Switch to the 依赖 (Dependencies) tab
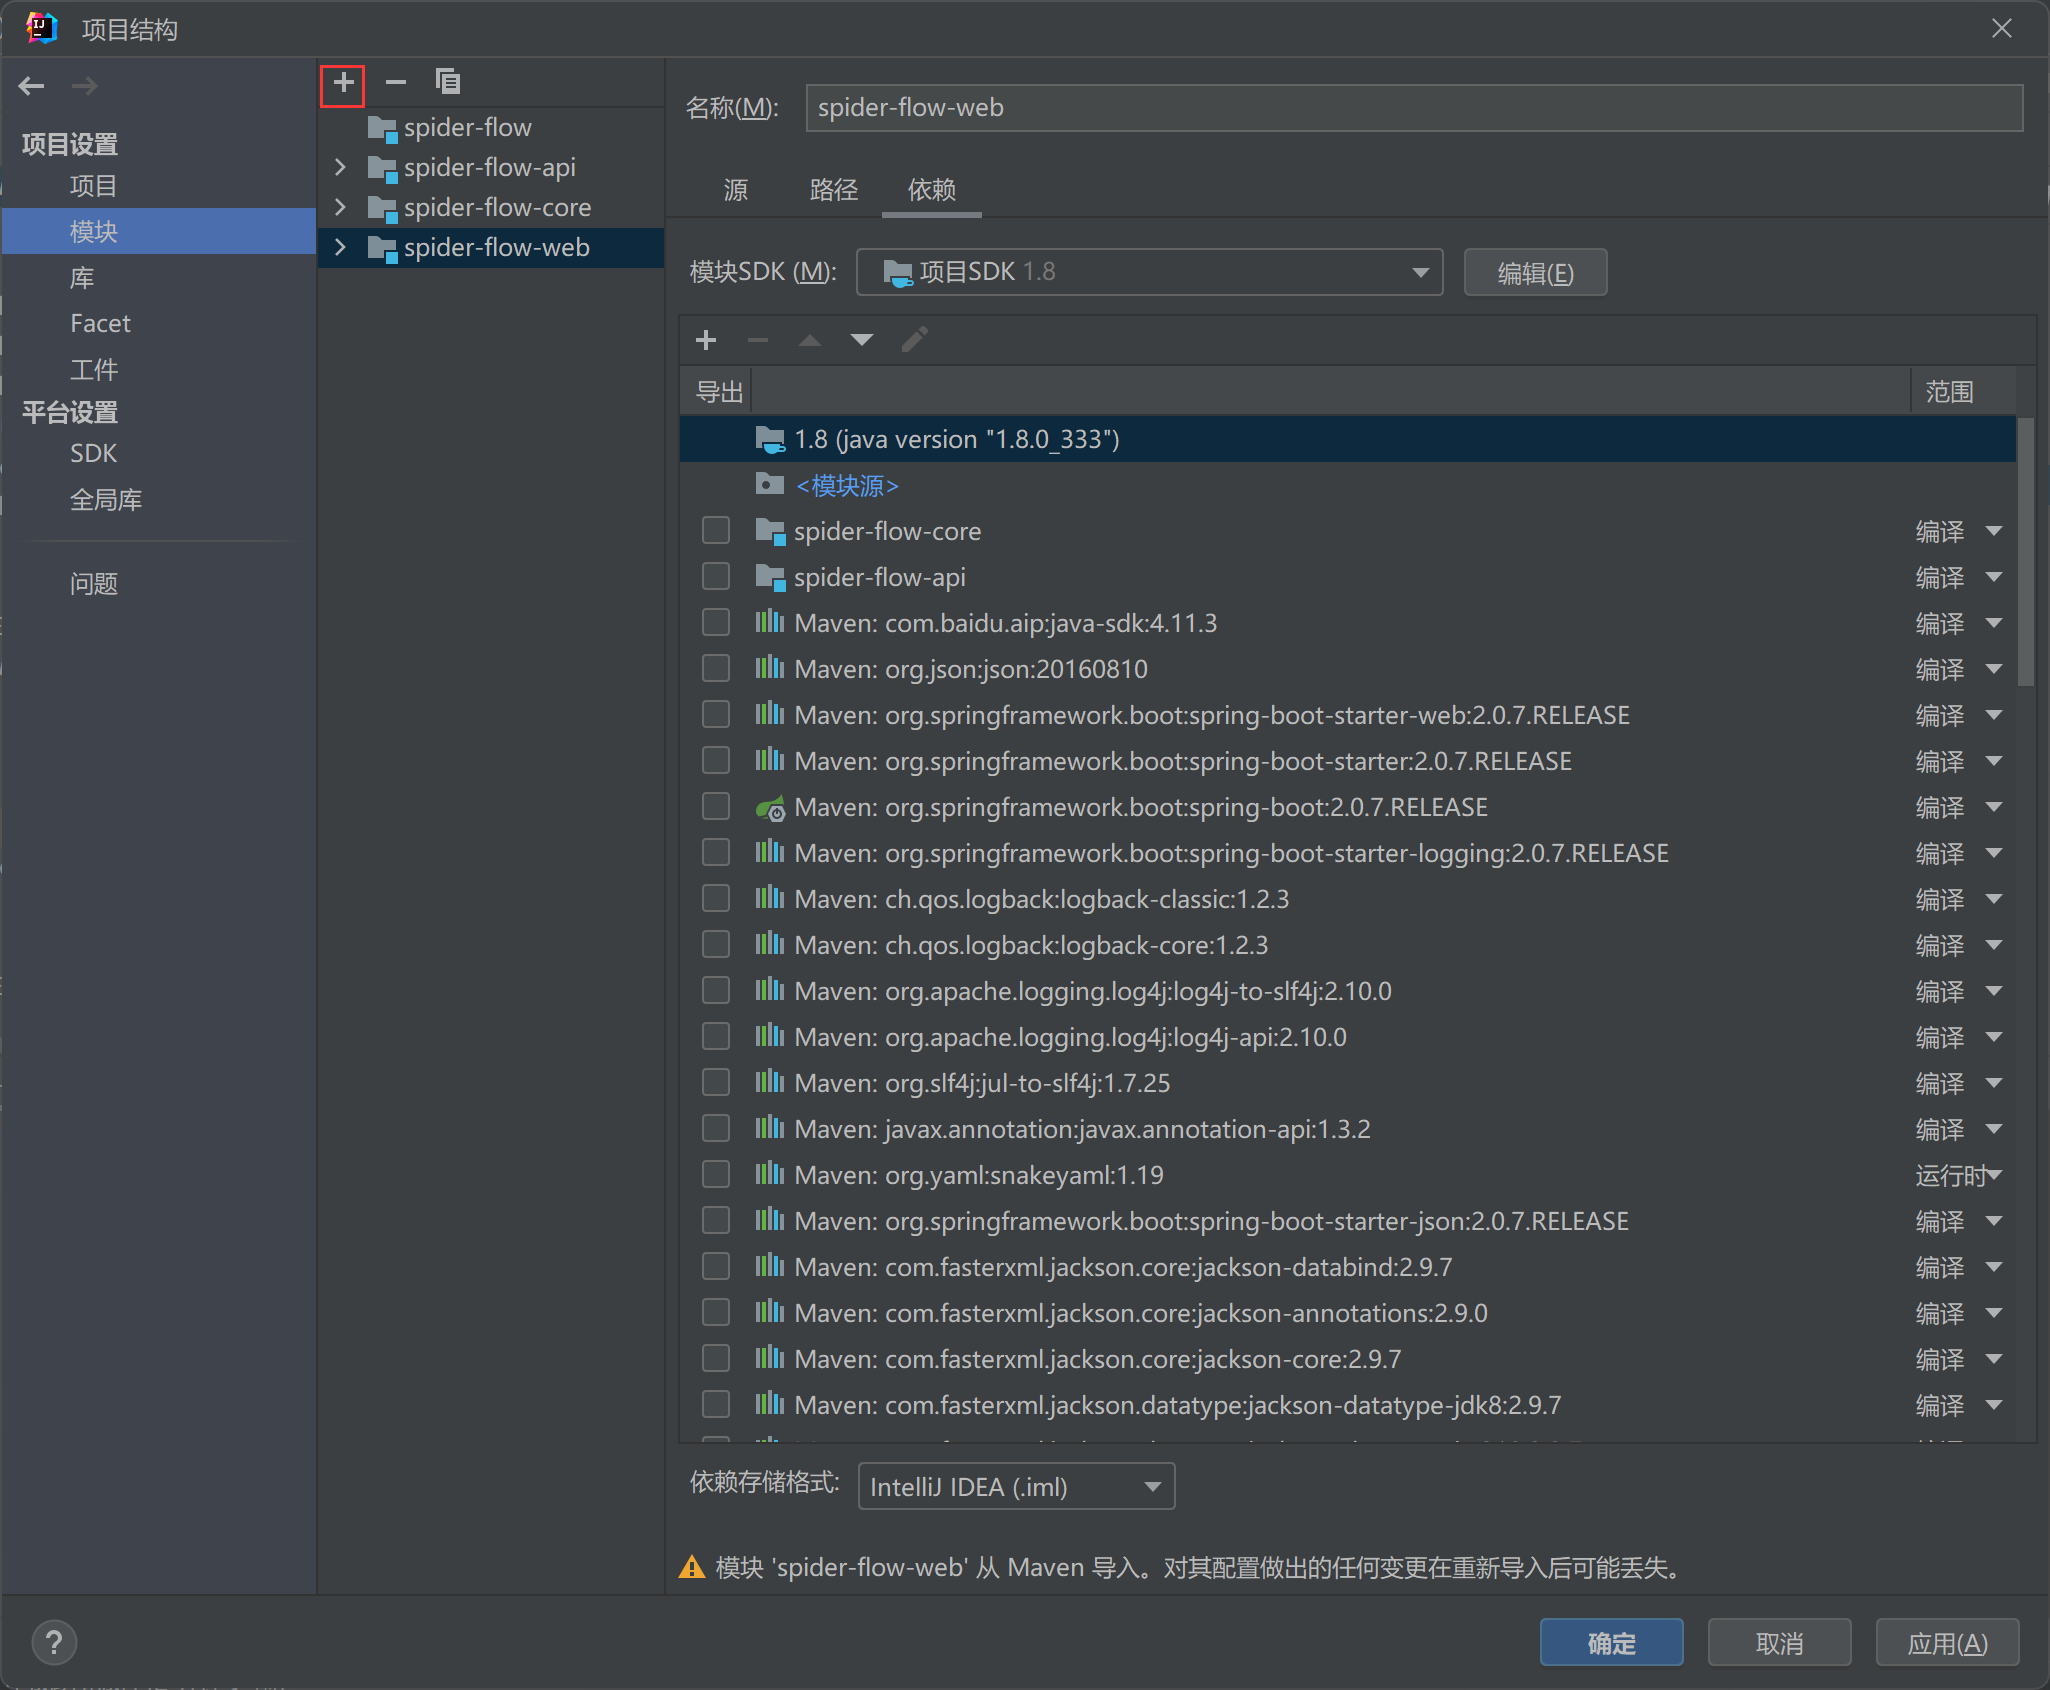The image size is (2050, 1690). point(932,190)
